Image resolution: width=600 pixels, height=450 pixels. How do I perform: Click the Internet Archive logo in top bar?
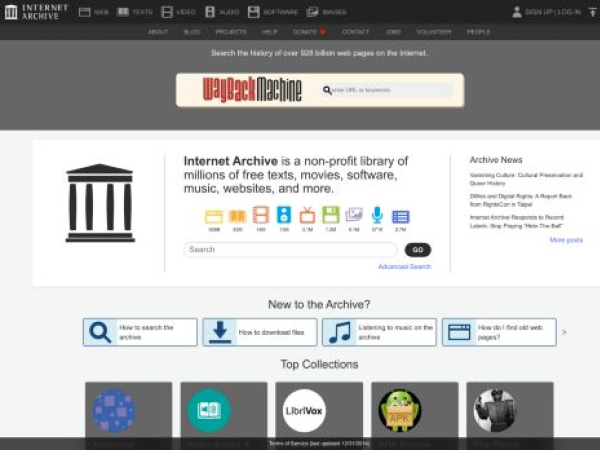pyautogui.click(x=36, y=12)
